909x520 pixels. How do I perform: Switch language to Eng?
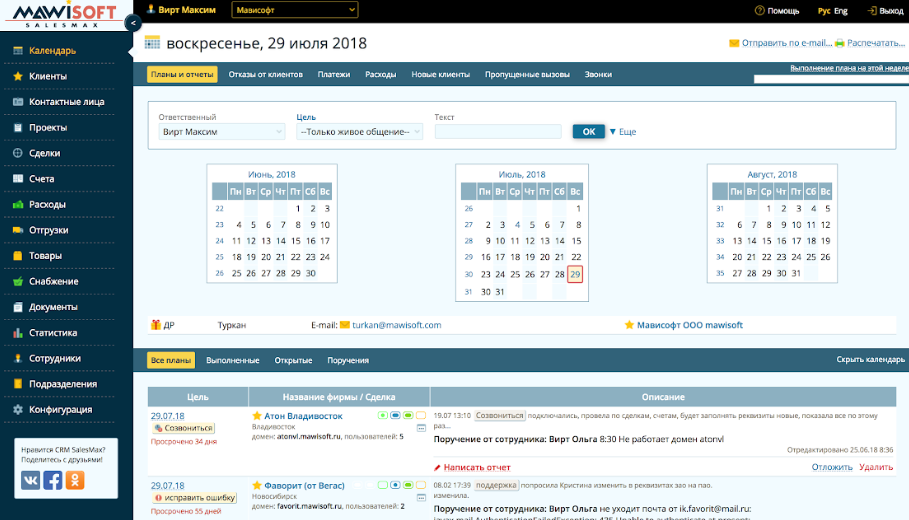coord(841,10)
